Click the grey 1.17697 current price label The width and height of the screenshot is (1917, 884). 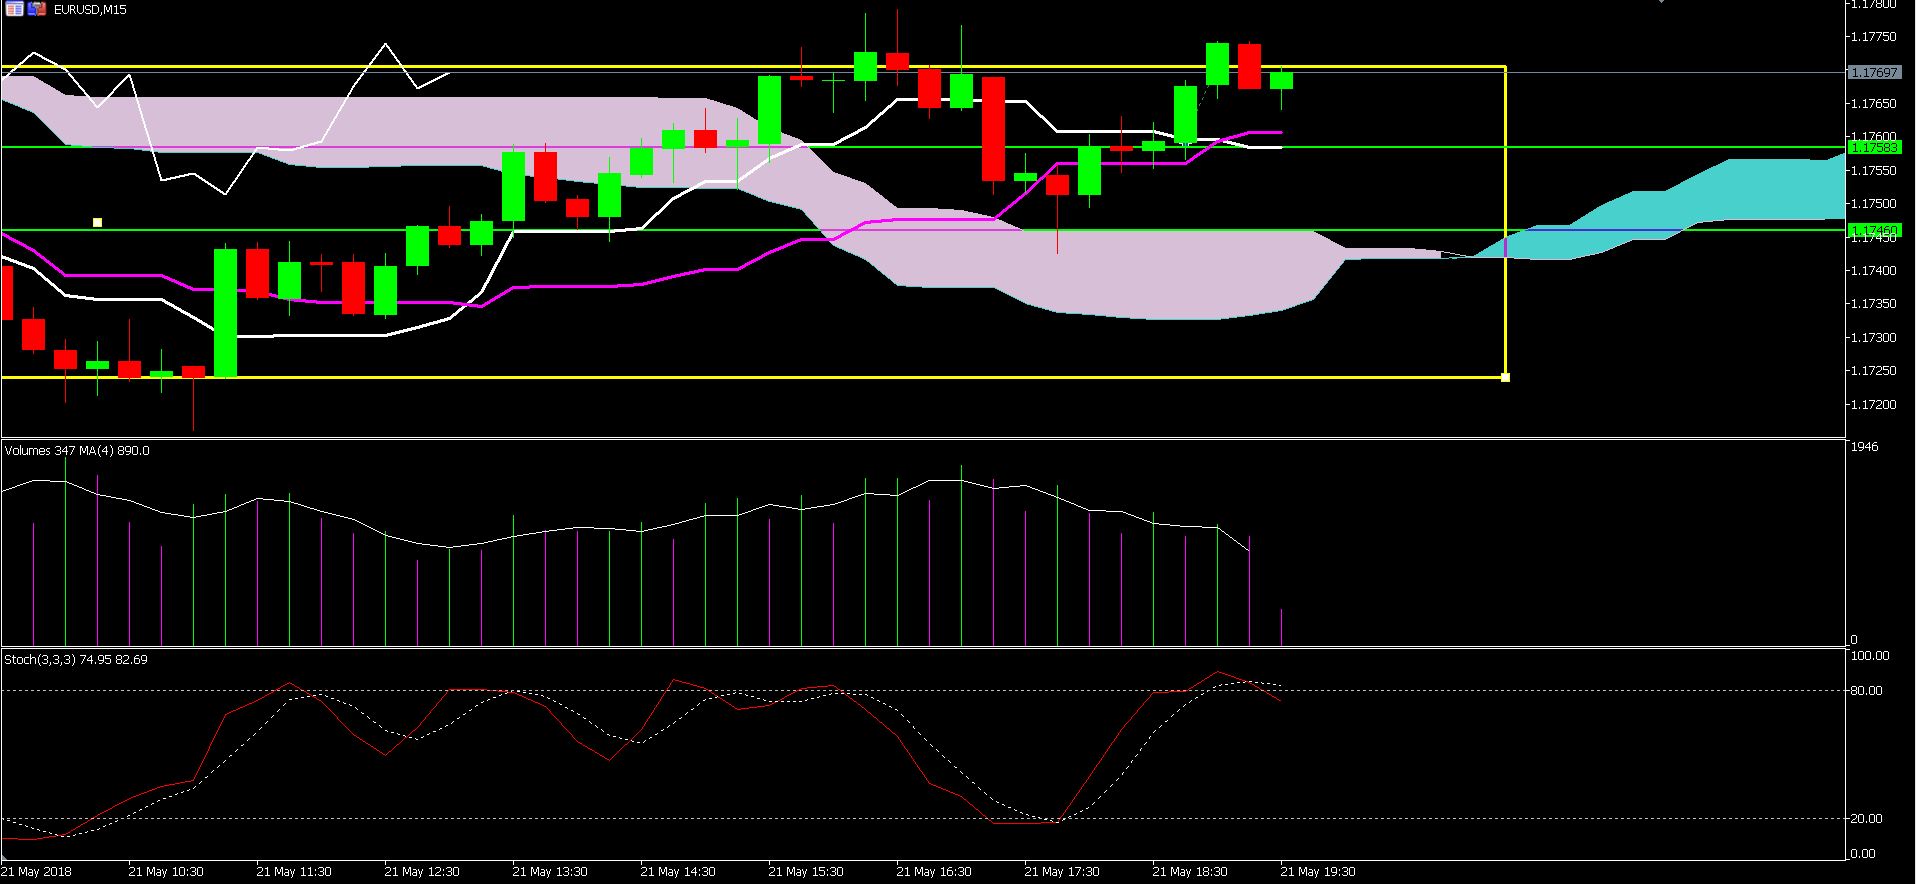[x=1873, y=72]
